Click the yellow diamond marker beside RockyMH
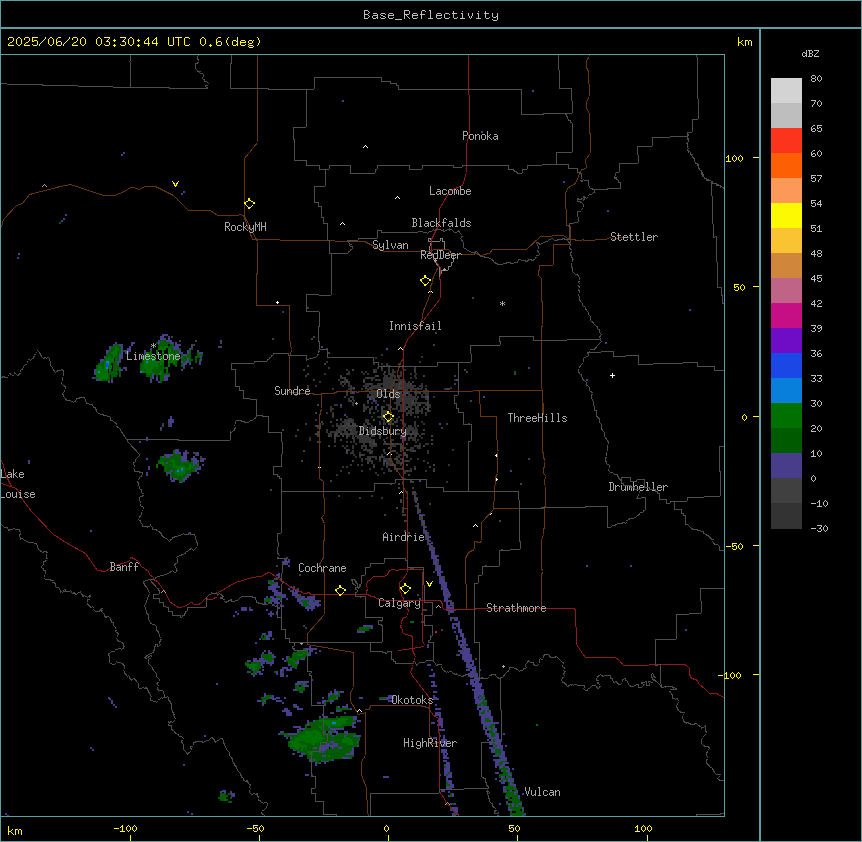Screen dimensions: 862x842 tap(249, 204)
